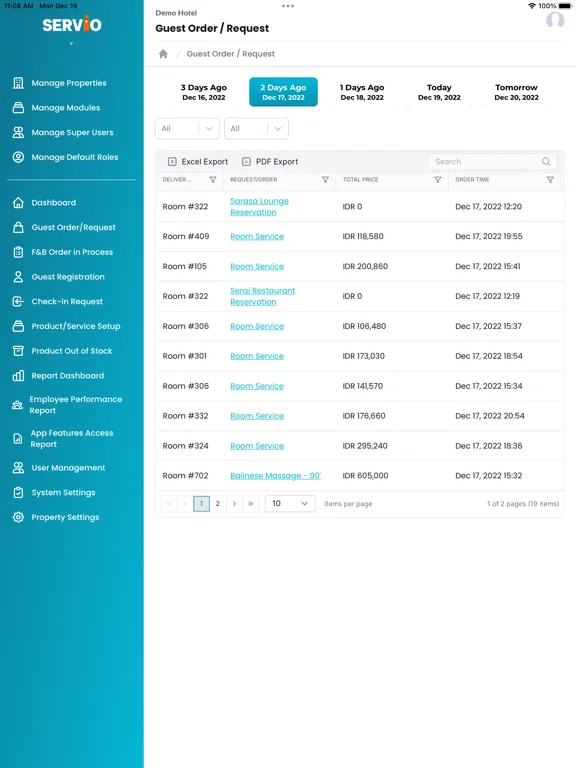Image resolution: width=576 pixels, height=768 pixels.
Task: Click the Manage Default Roles icon
Action: pos(18,157)
